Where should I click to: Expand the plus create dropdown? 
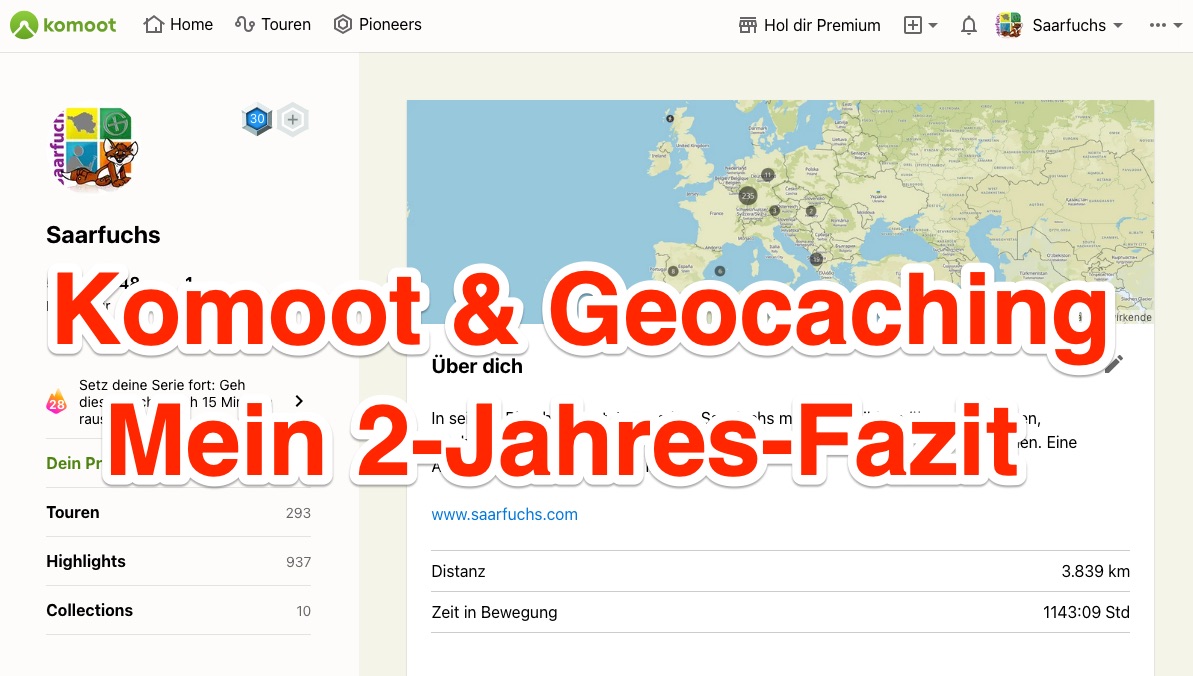coord(920,26)
